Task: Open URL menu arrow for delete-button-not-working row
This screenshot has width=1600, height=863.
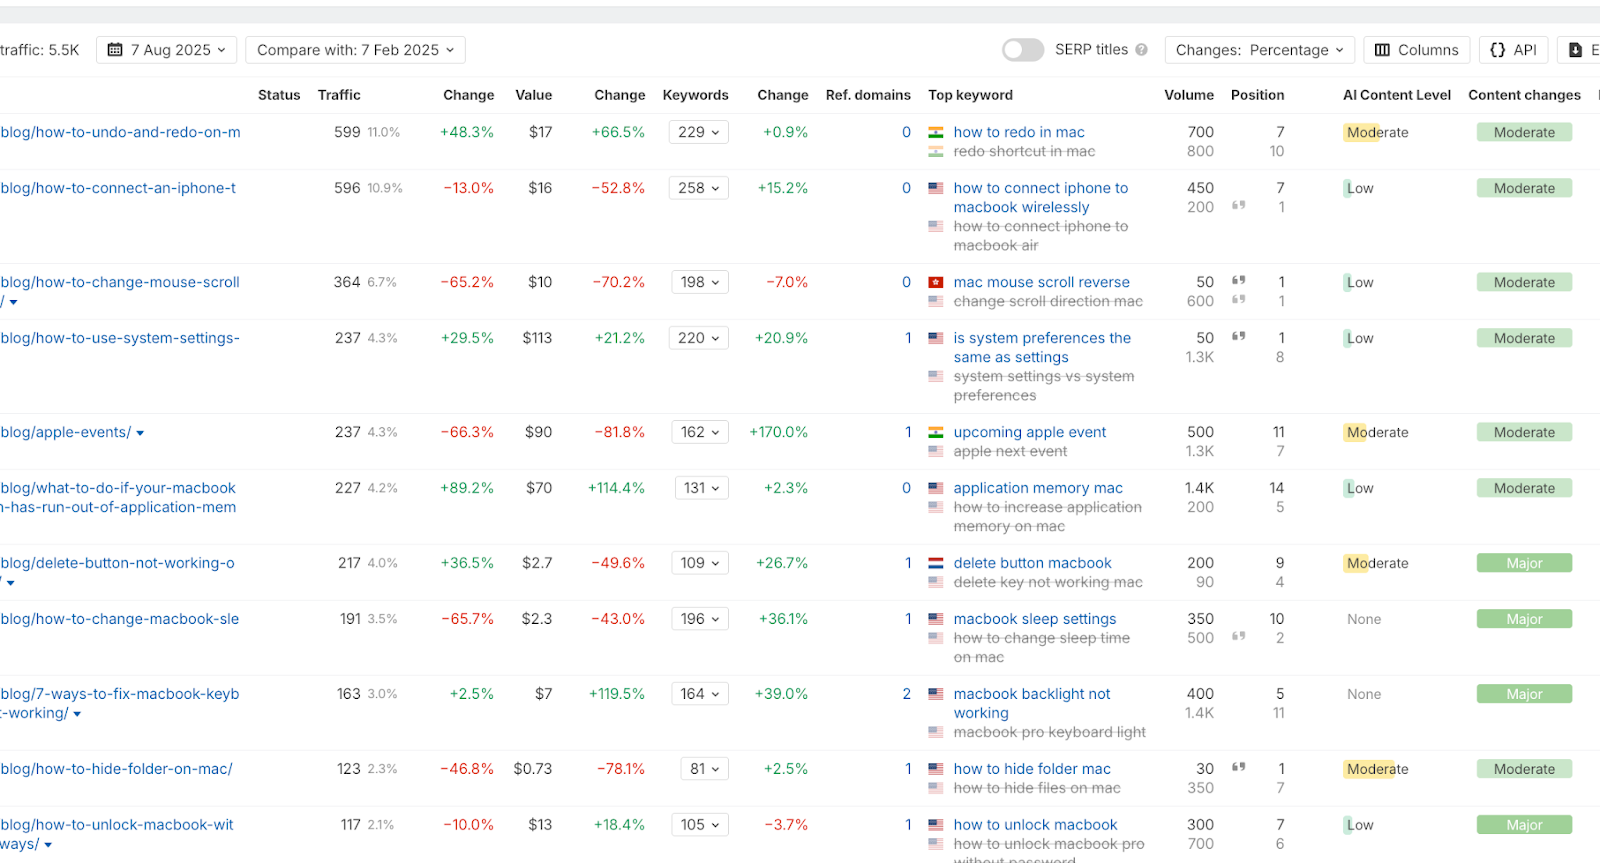Action: (x=11, y=583)
